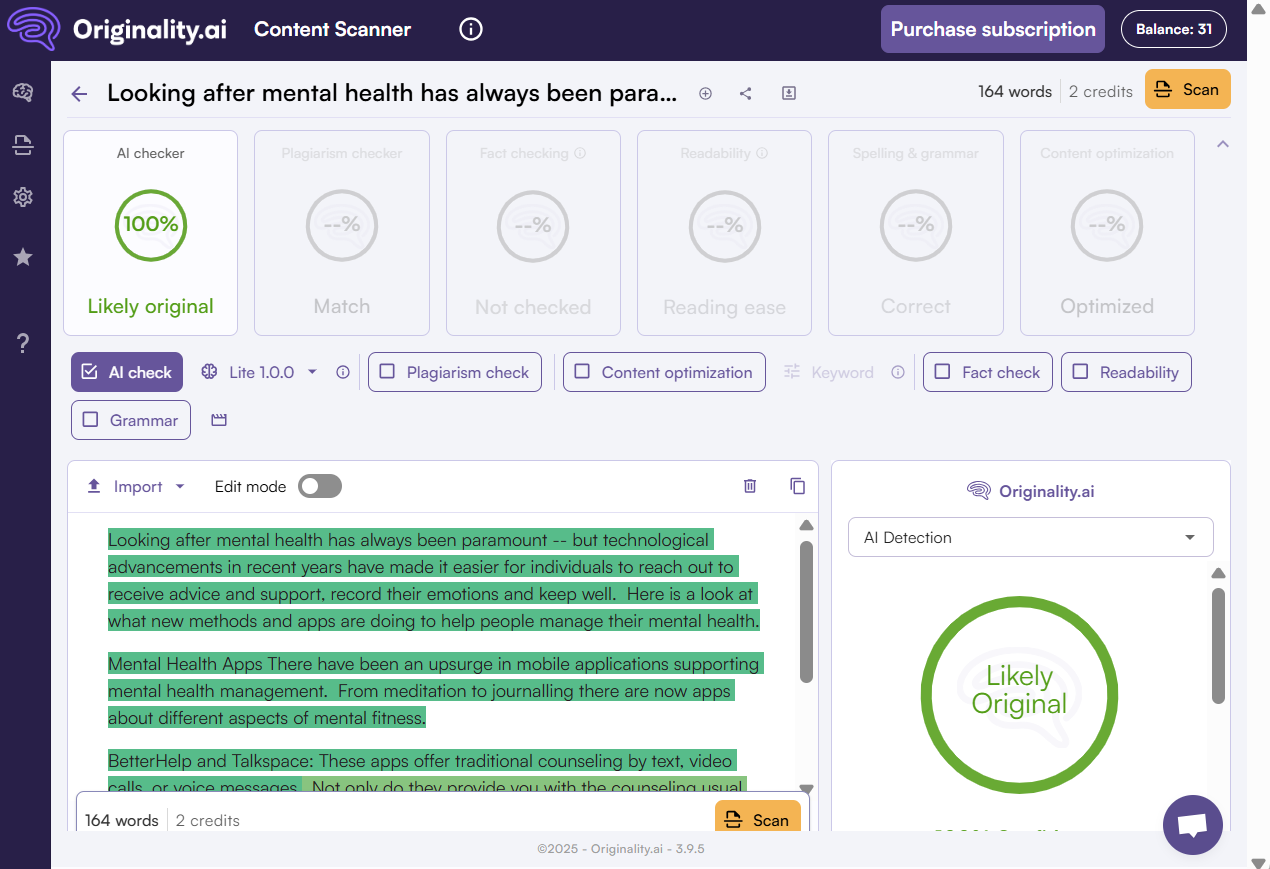Image resolution: width=1270 pixels, height=869 pixels.
Task: Select the Plagiarism checker card
Action: pyautogui.click(x=342, y=233)
